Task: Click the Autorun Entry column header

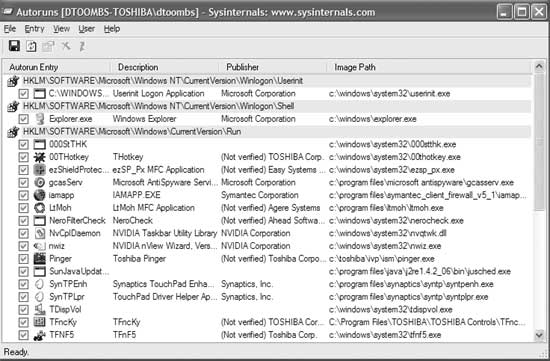Action: (57, 67)
